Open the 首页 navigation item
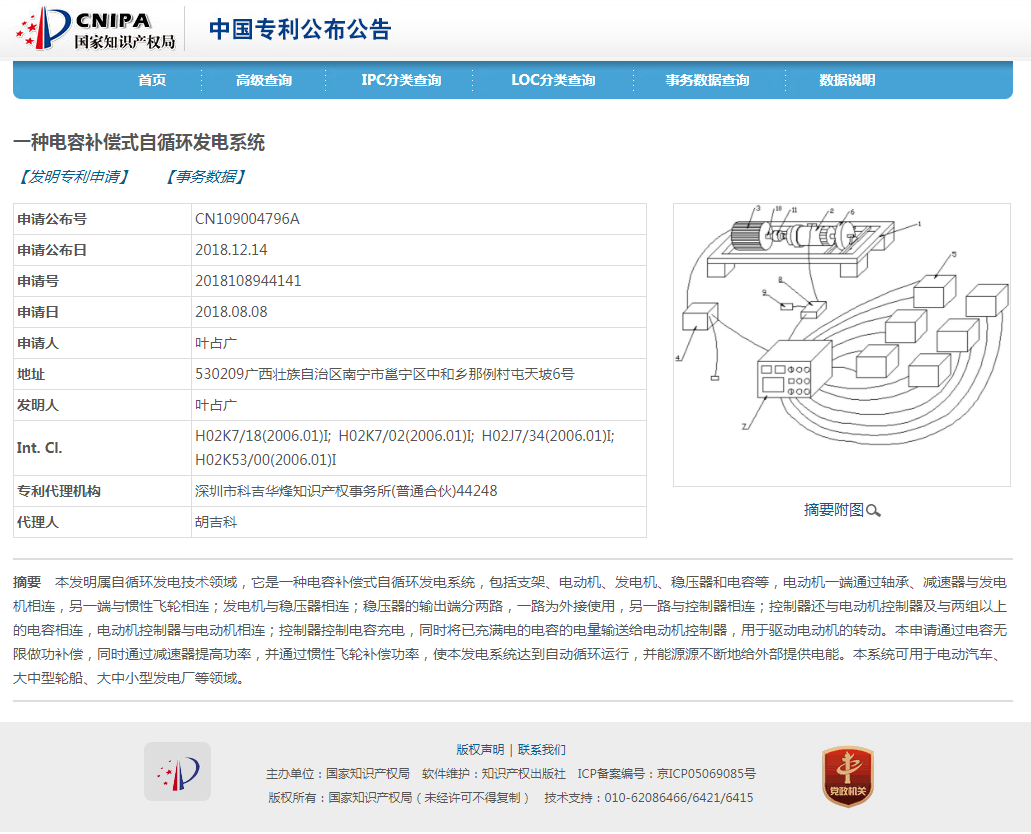This screenshot has height=834, width=1031. pyautogui.click(x=152, y=80)
